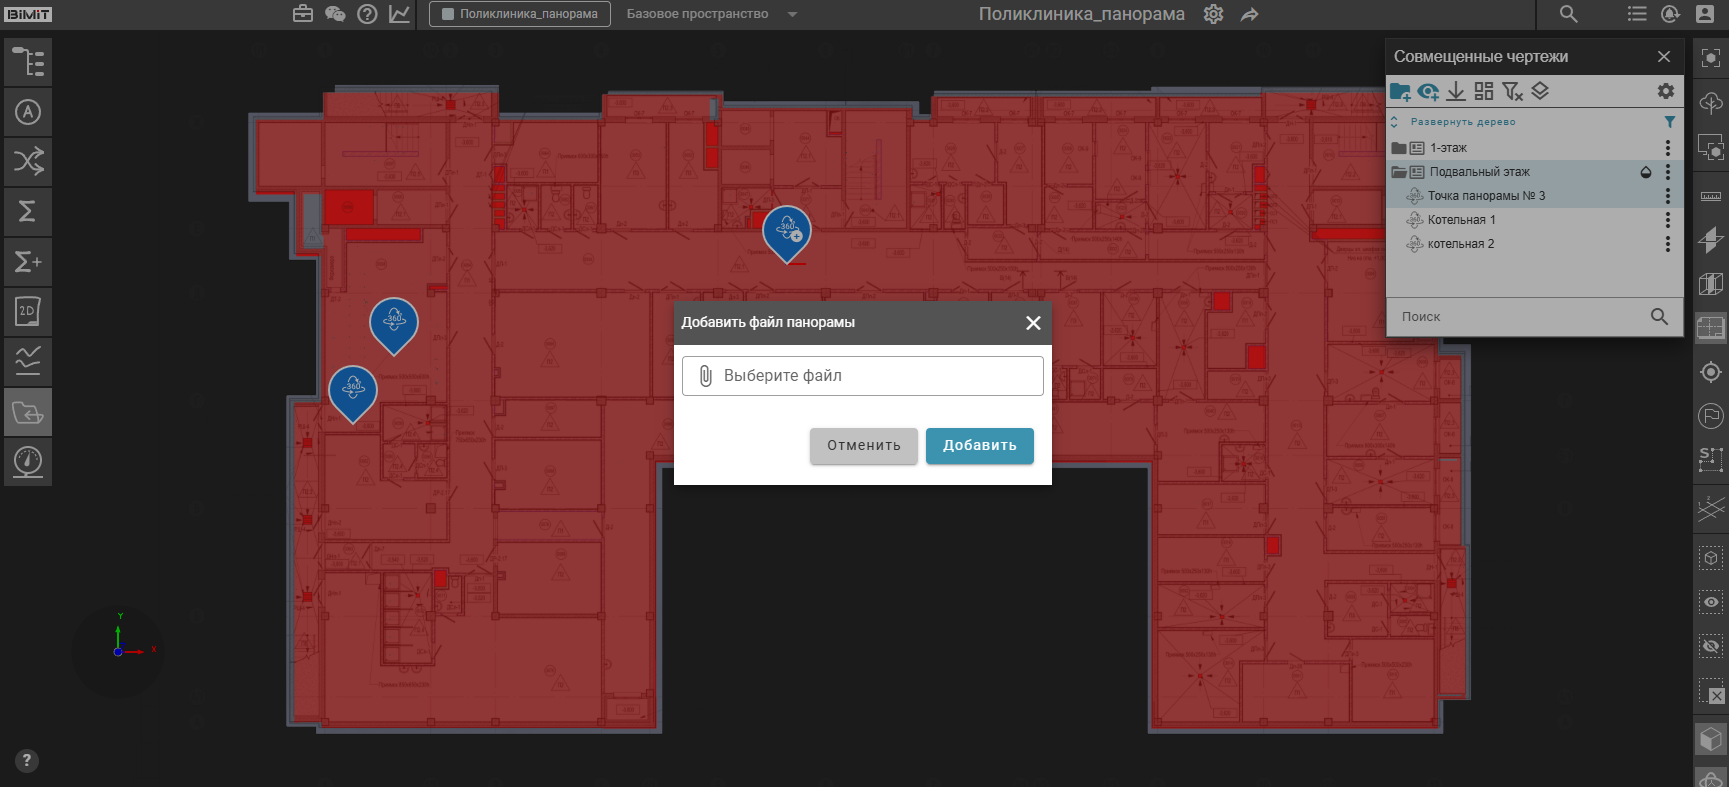This screenshot has height=787, width=1729.
Task: Open the 2D drawings tool
Action: (x=28, y=312)
